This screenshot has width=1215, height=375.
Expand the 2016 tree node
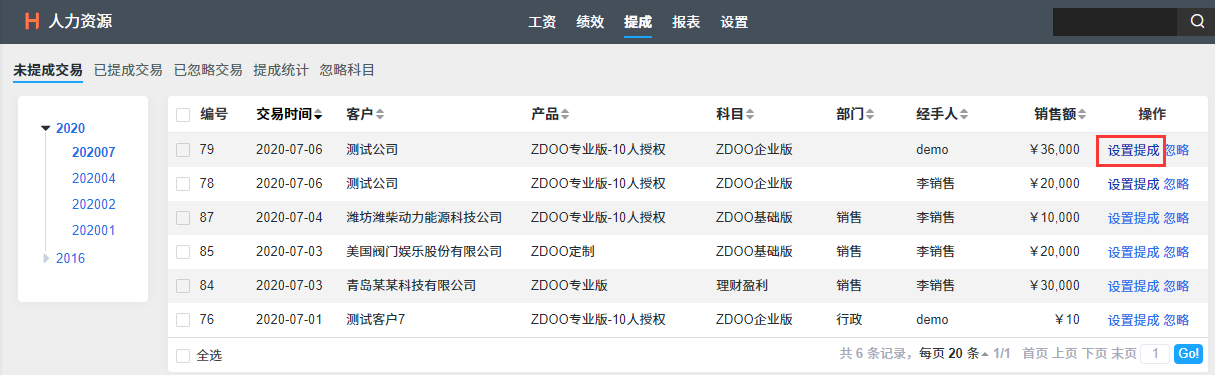(x=45, y=258)
